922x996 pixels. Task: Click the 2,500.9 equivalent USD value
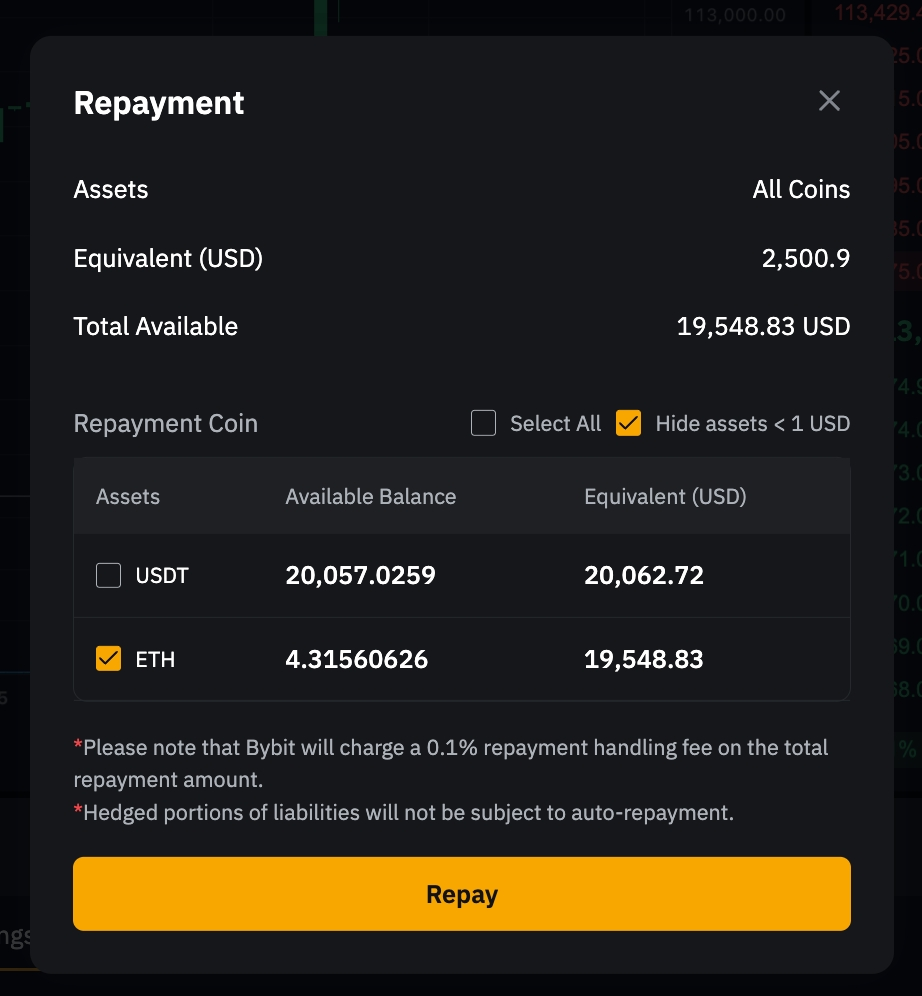805,259
